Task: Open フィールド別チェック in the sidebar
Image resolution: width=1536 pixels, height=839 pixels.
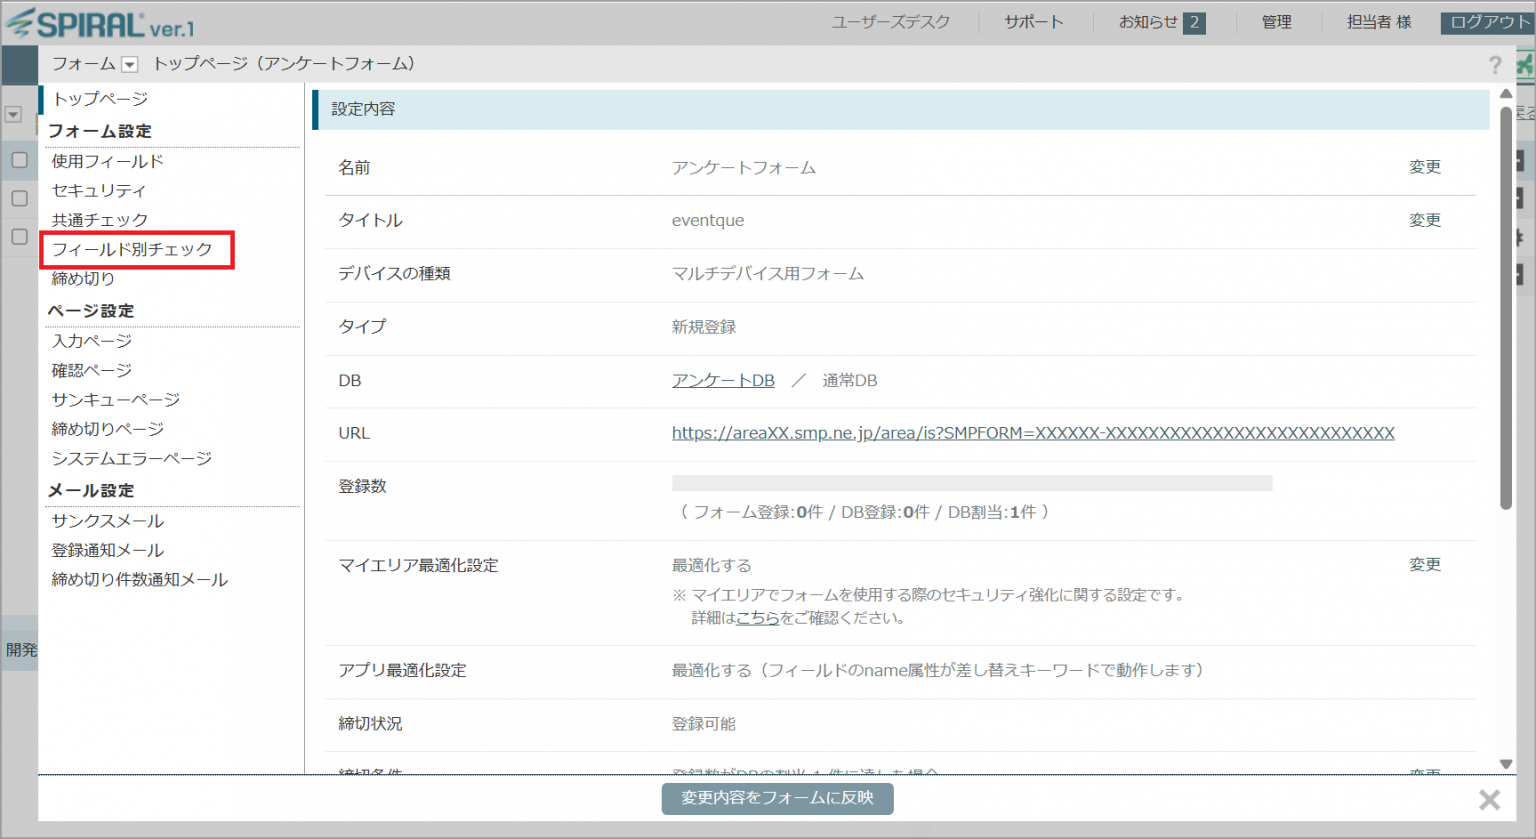Action: point(132,249)
